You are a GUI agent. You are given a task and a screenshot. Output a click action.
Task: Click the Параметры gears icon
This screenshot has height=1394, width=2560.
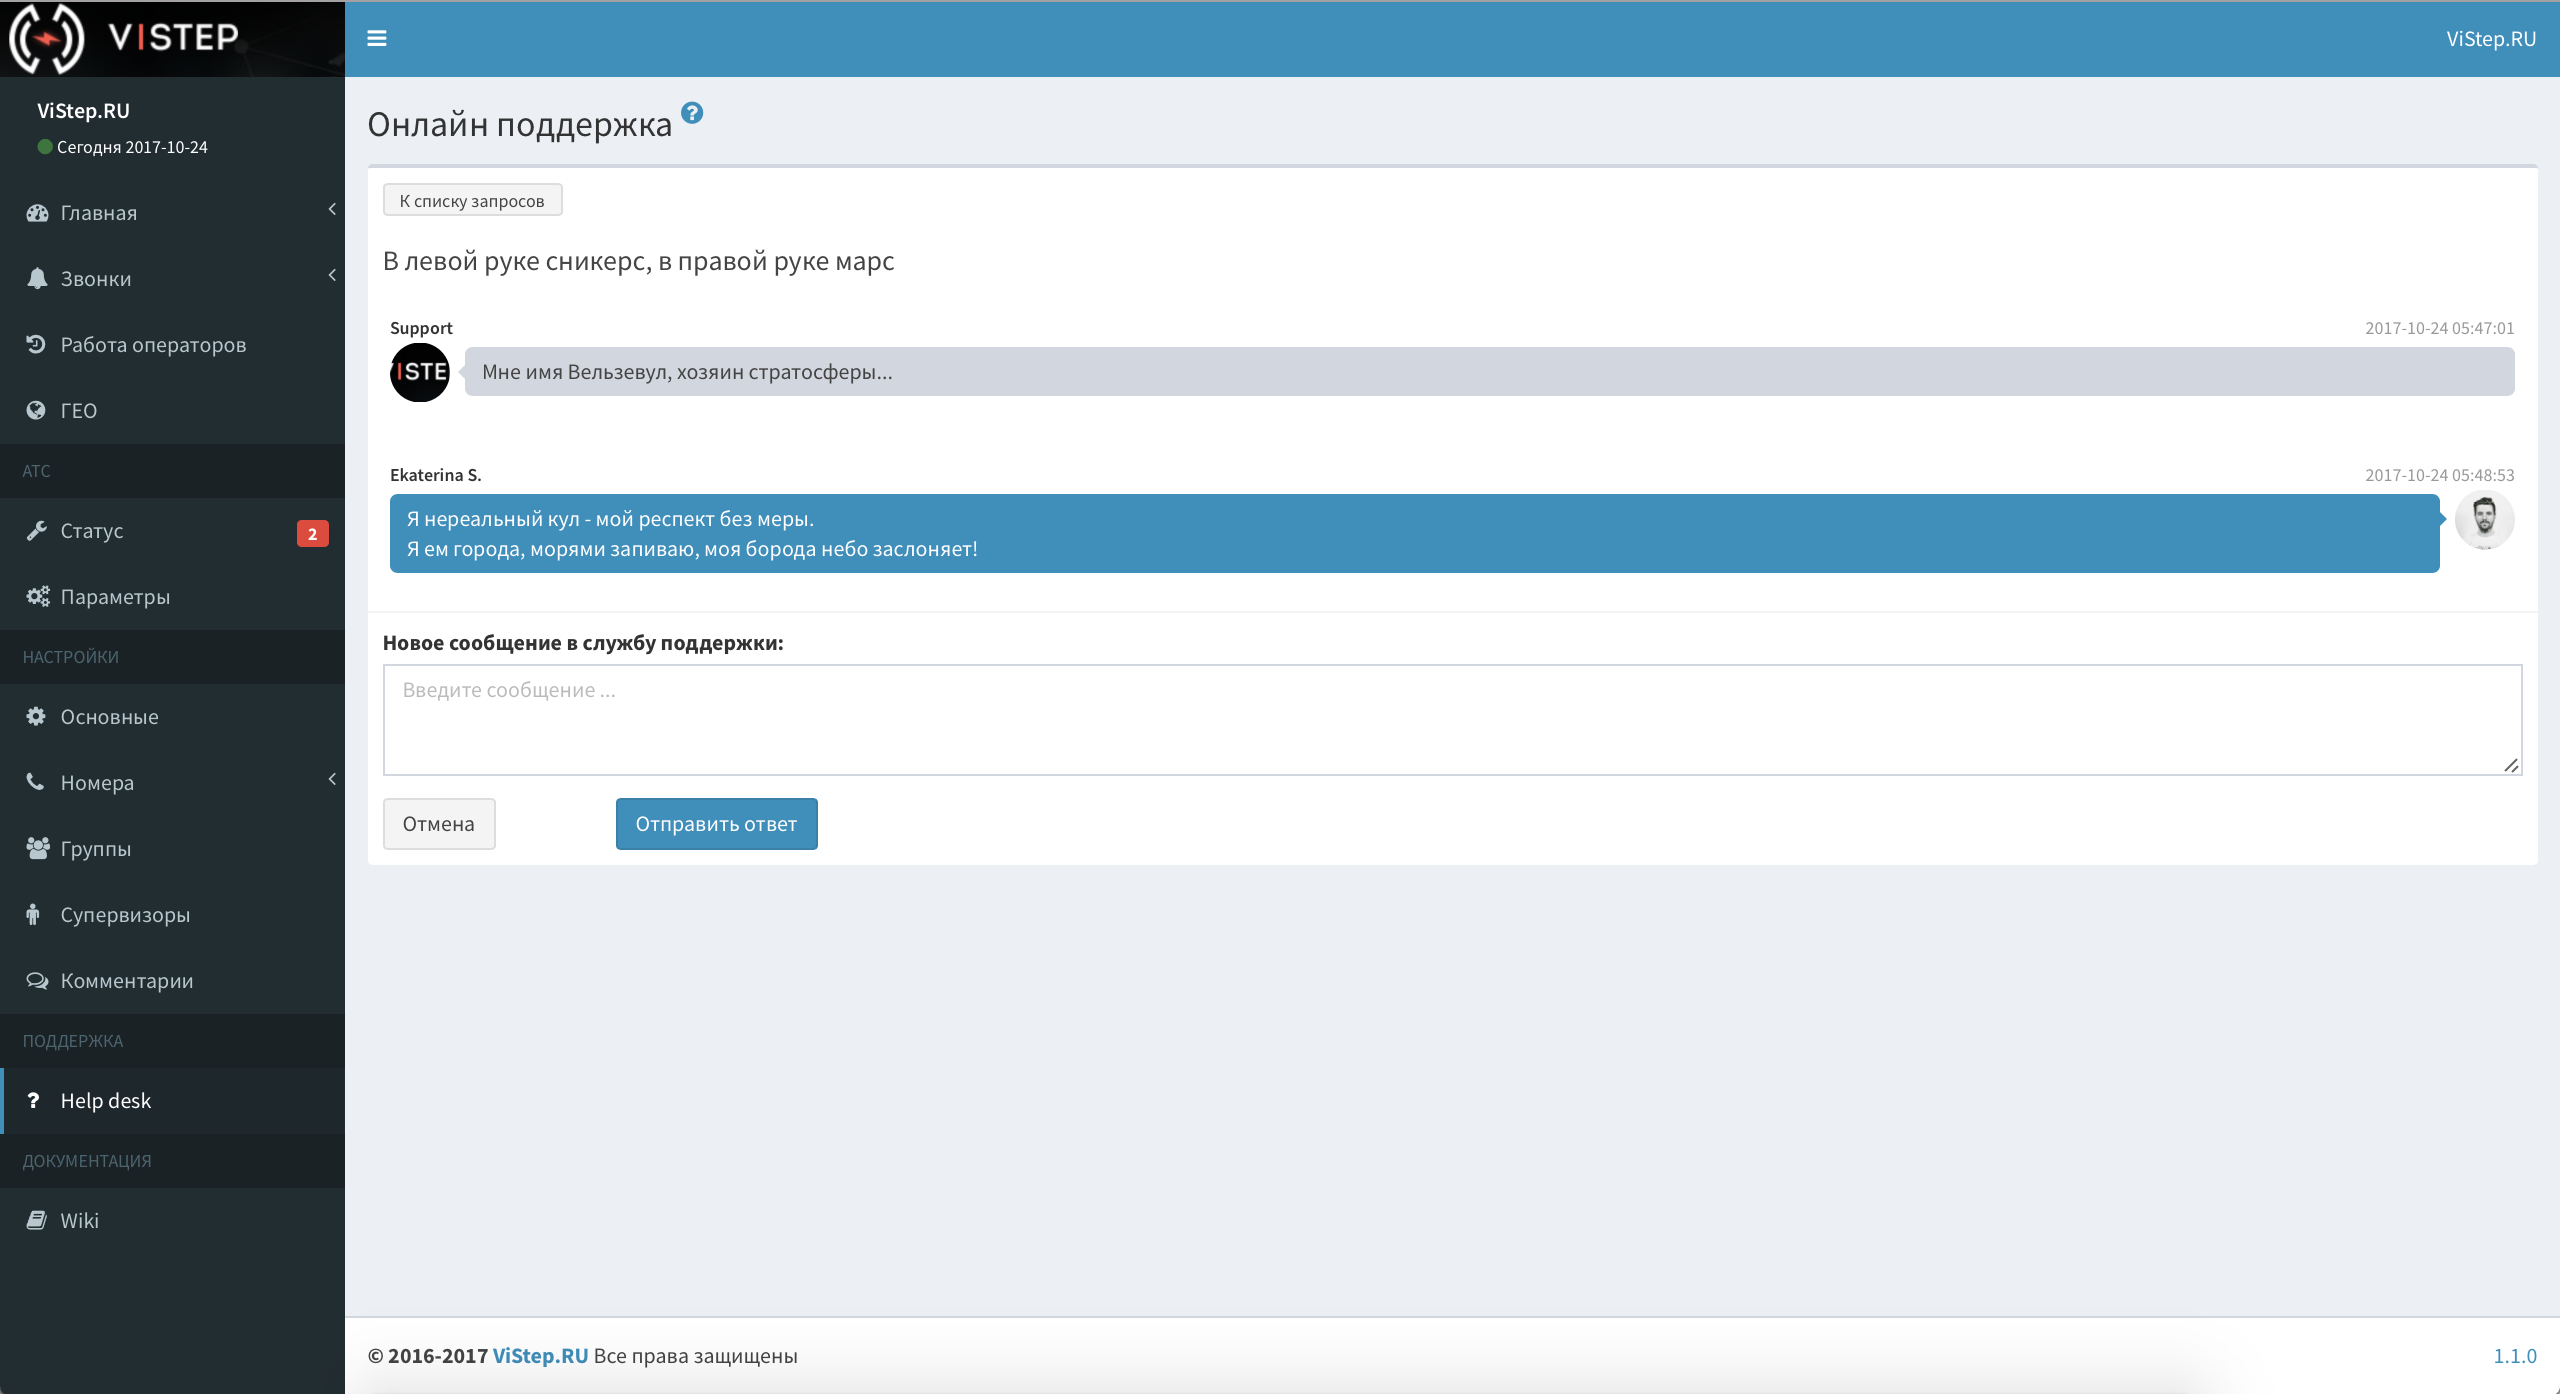[x=37, y=596]
